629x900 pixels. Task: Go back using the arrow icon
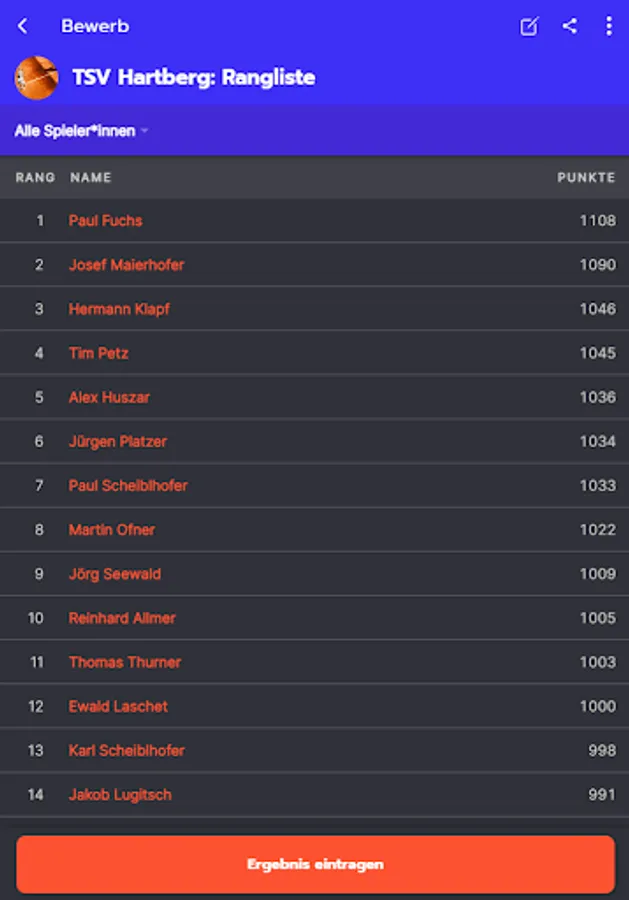23,26
